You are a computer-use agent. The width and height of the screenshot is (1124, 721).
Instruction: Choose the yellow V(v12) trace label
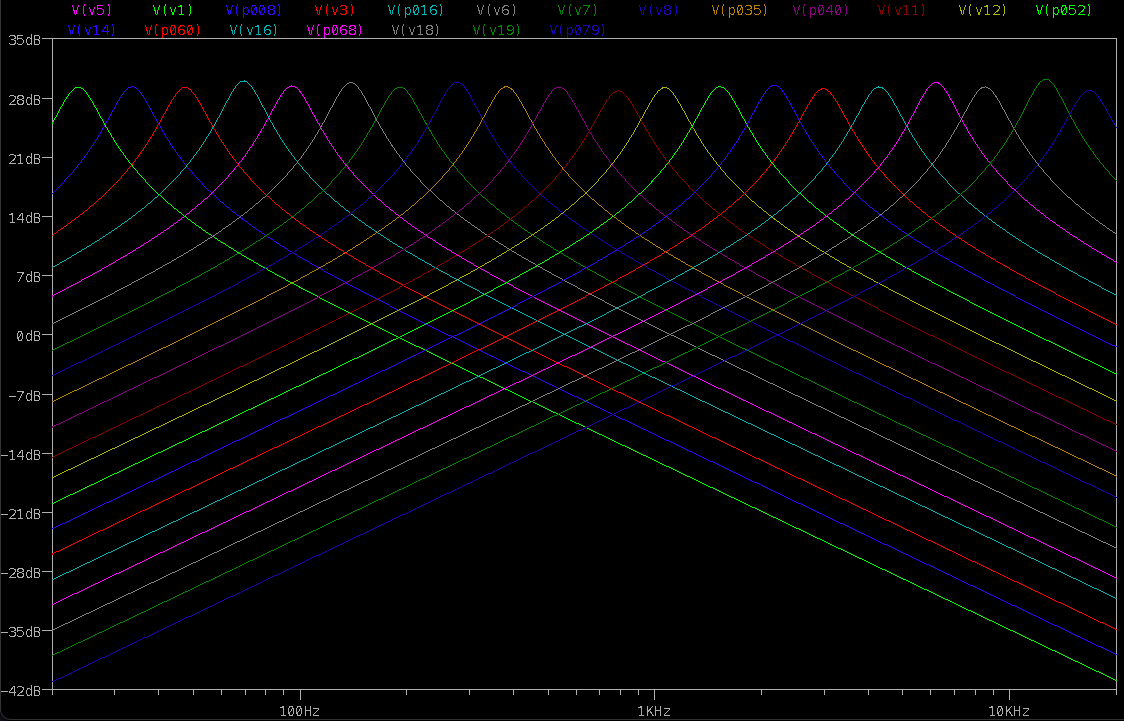983,11
